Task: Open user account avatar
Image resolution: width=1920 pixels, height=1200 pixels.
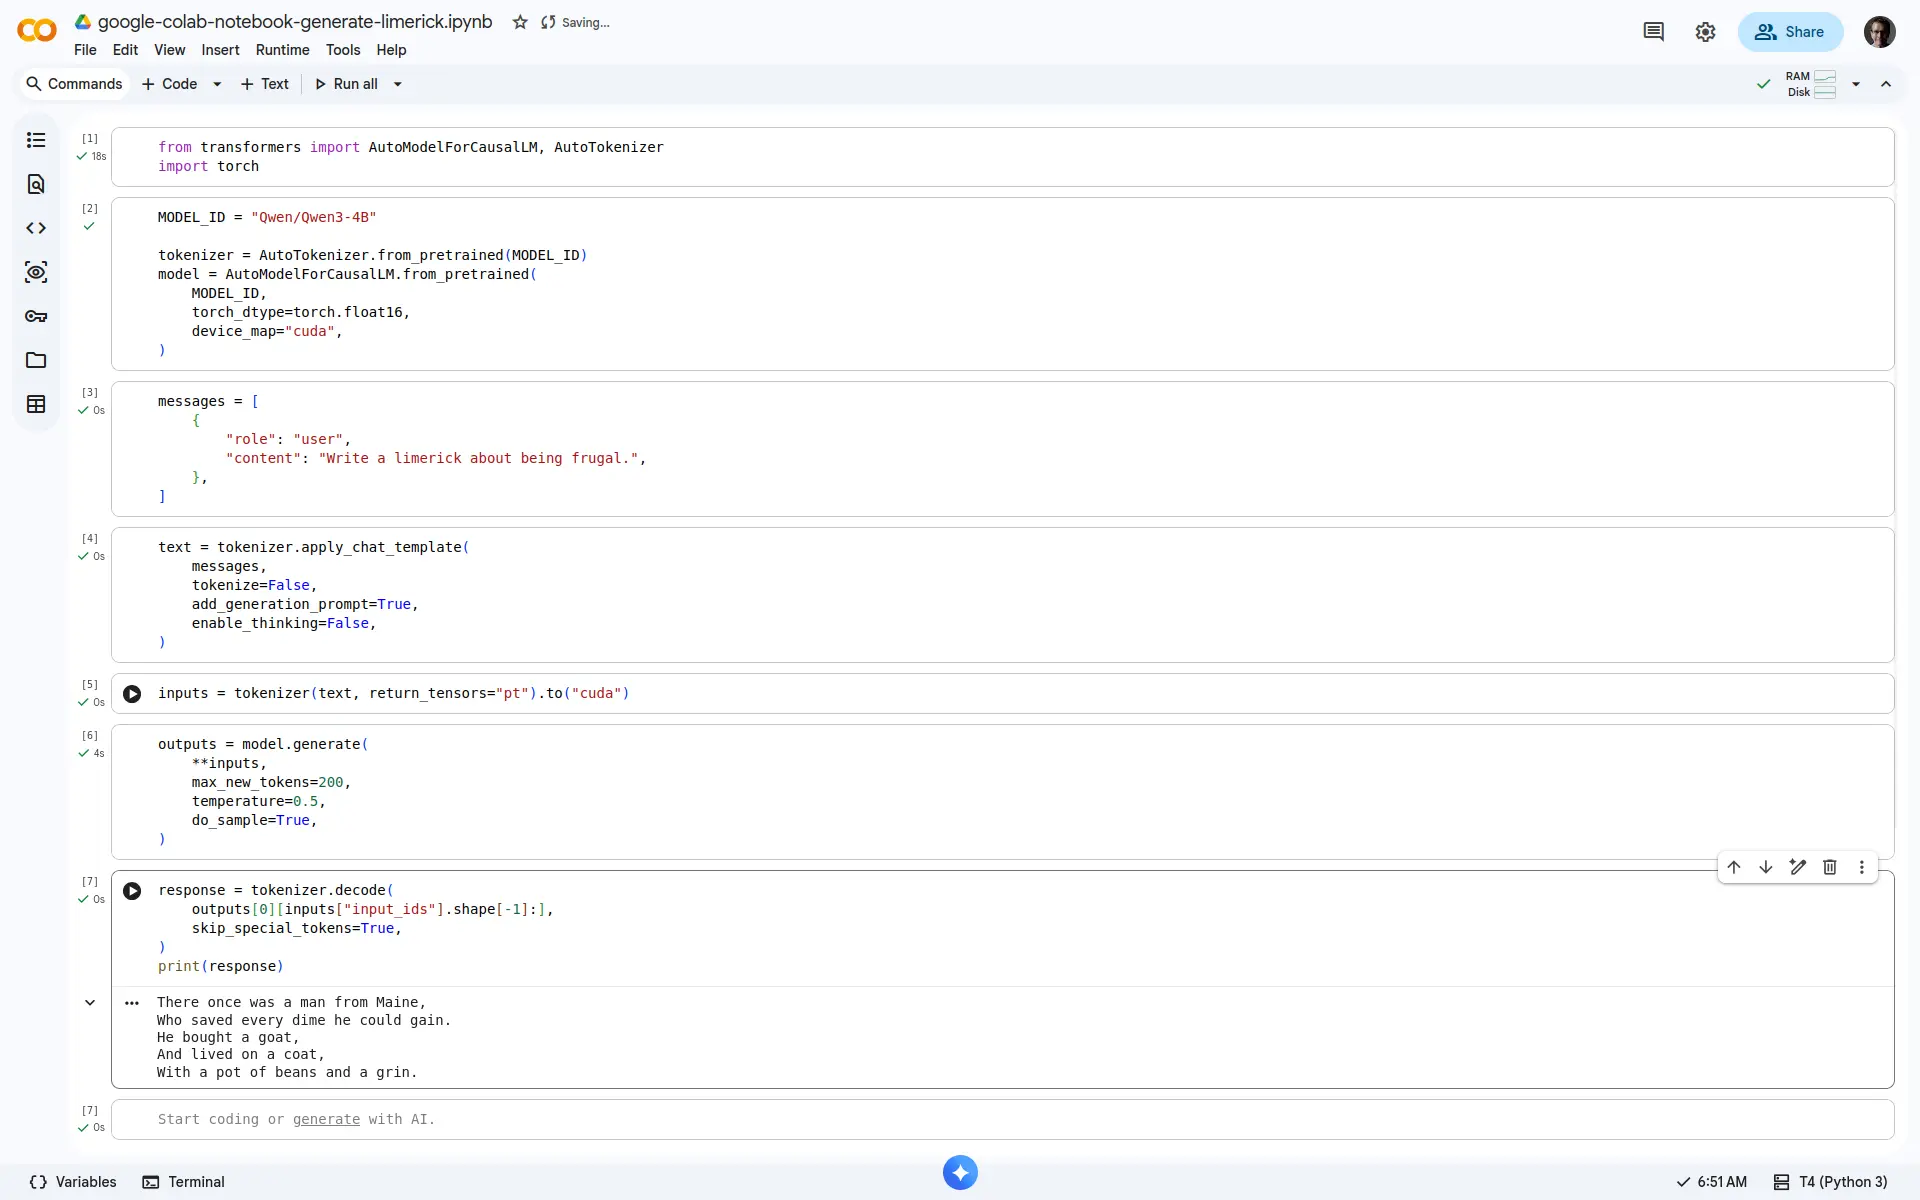Action: 1879,32
